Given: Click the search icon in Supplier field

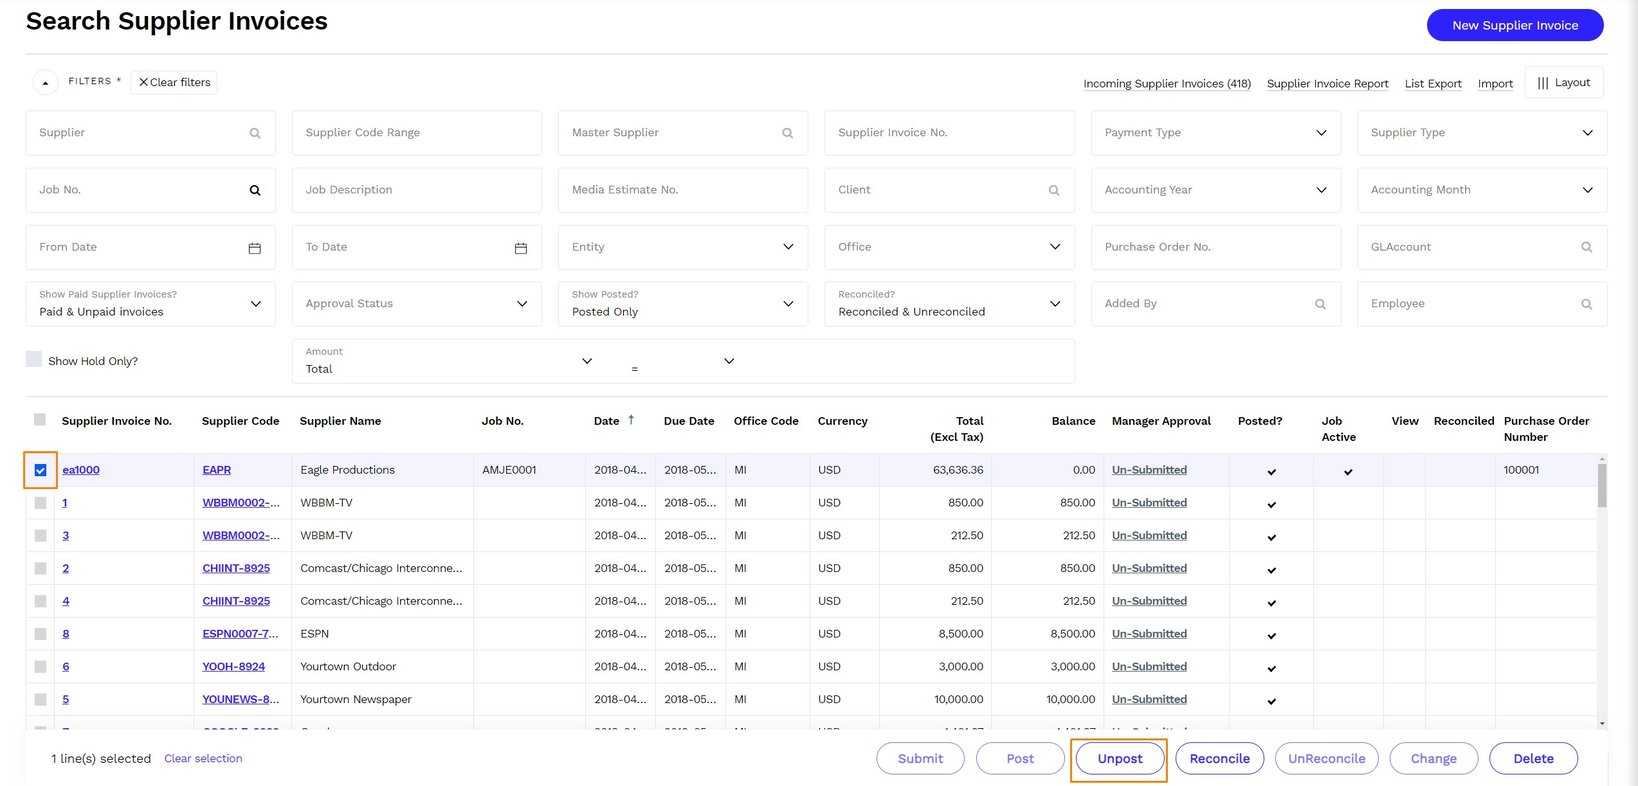Looking at the screenshot, I should point(255,133).
